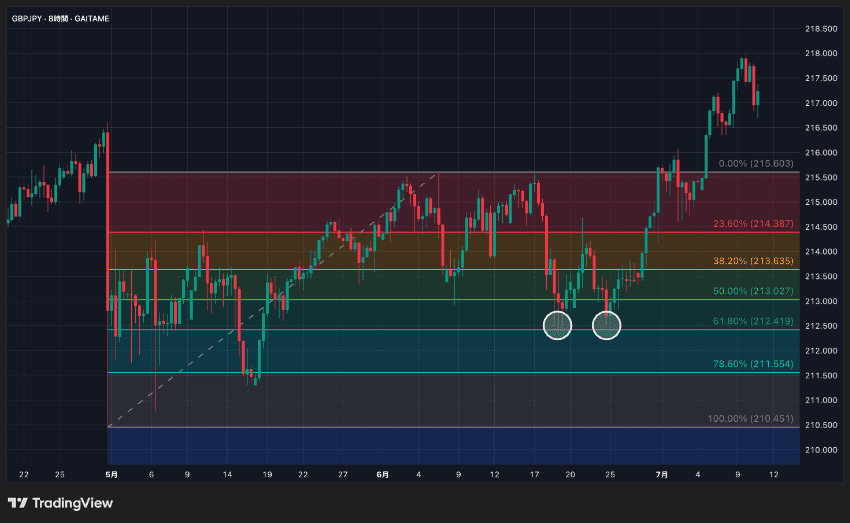Open the TradingView wordmark link
This screenshot has width=850, height=523.
(72, 503)
